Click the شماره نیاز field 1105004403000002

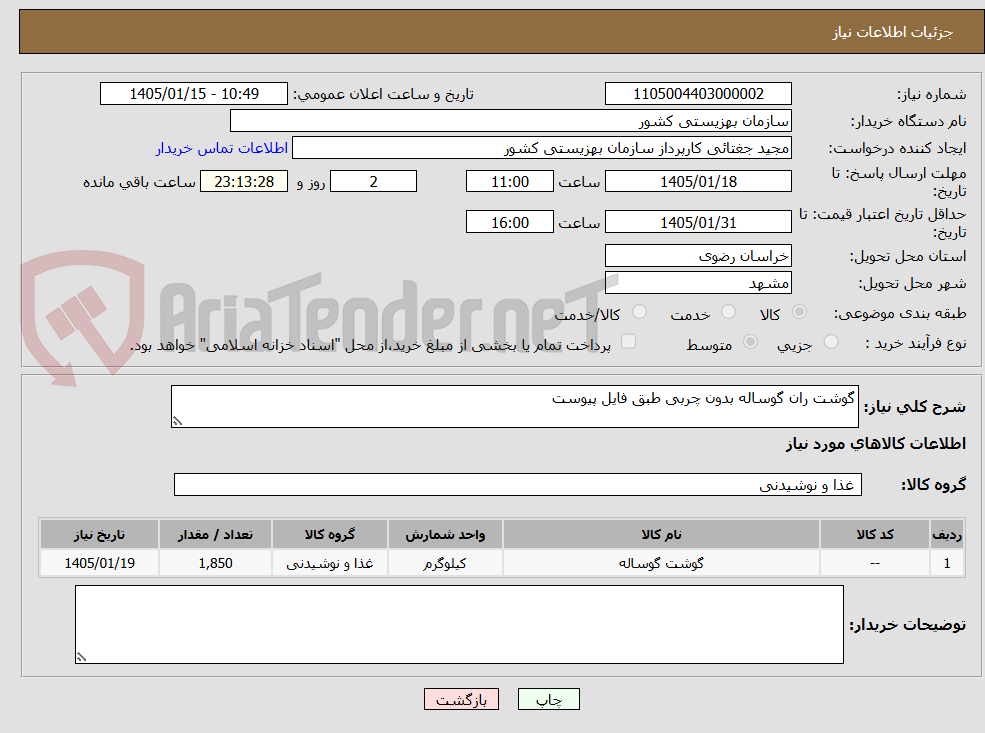pyautogui.click(x=698, y=94)
